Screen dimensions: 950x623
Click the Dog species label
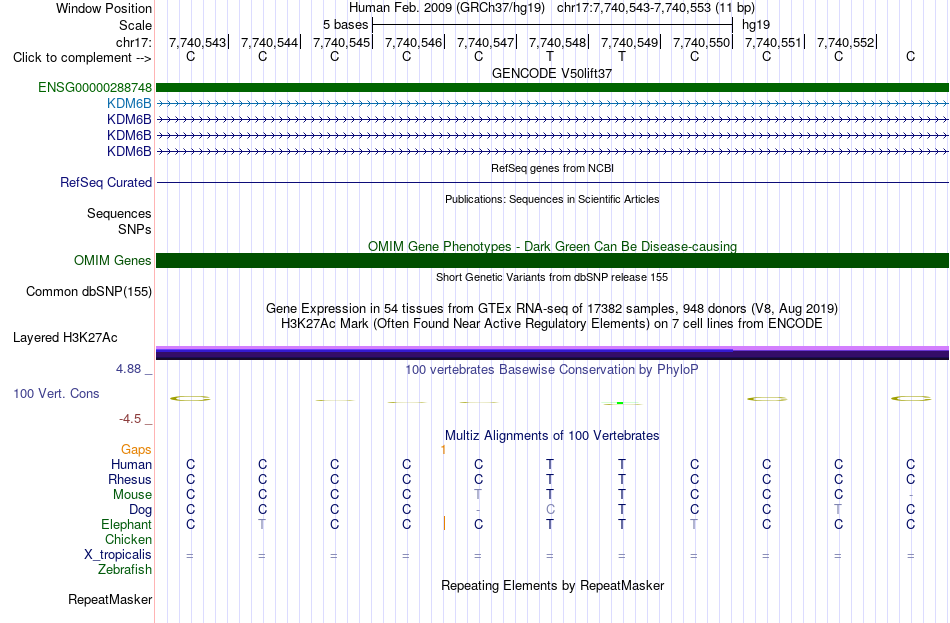pos(140,510)
